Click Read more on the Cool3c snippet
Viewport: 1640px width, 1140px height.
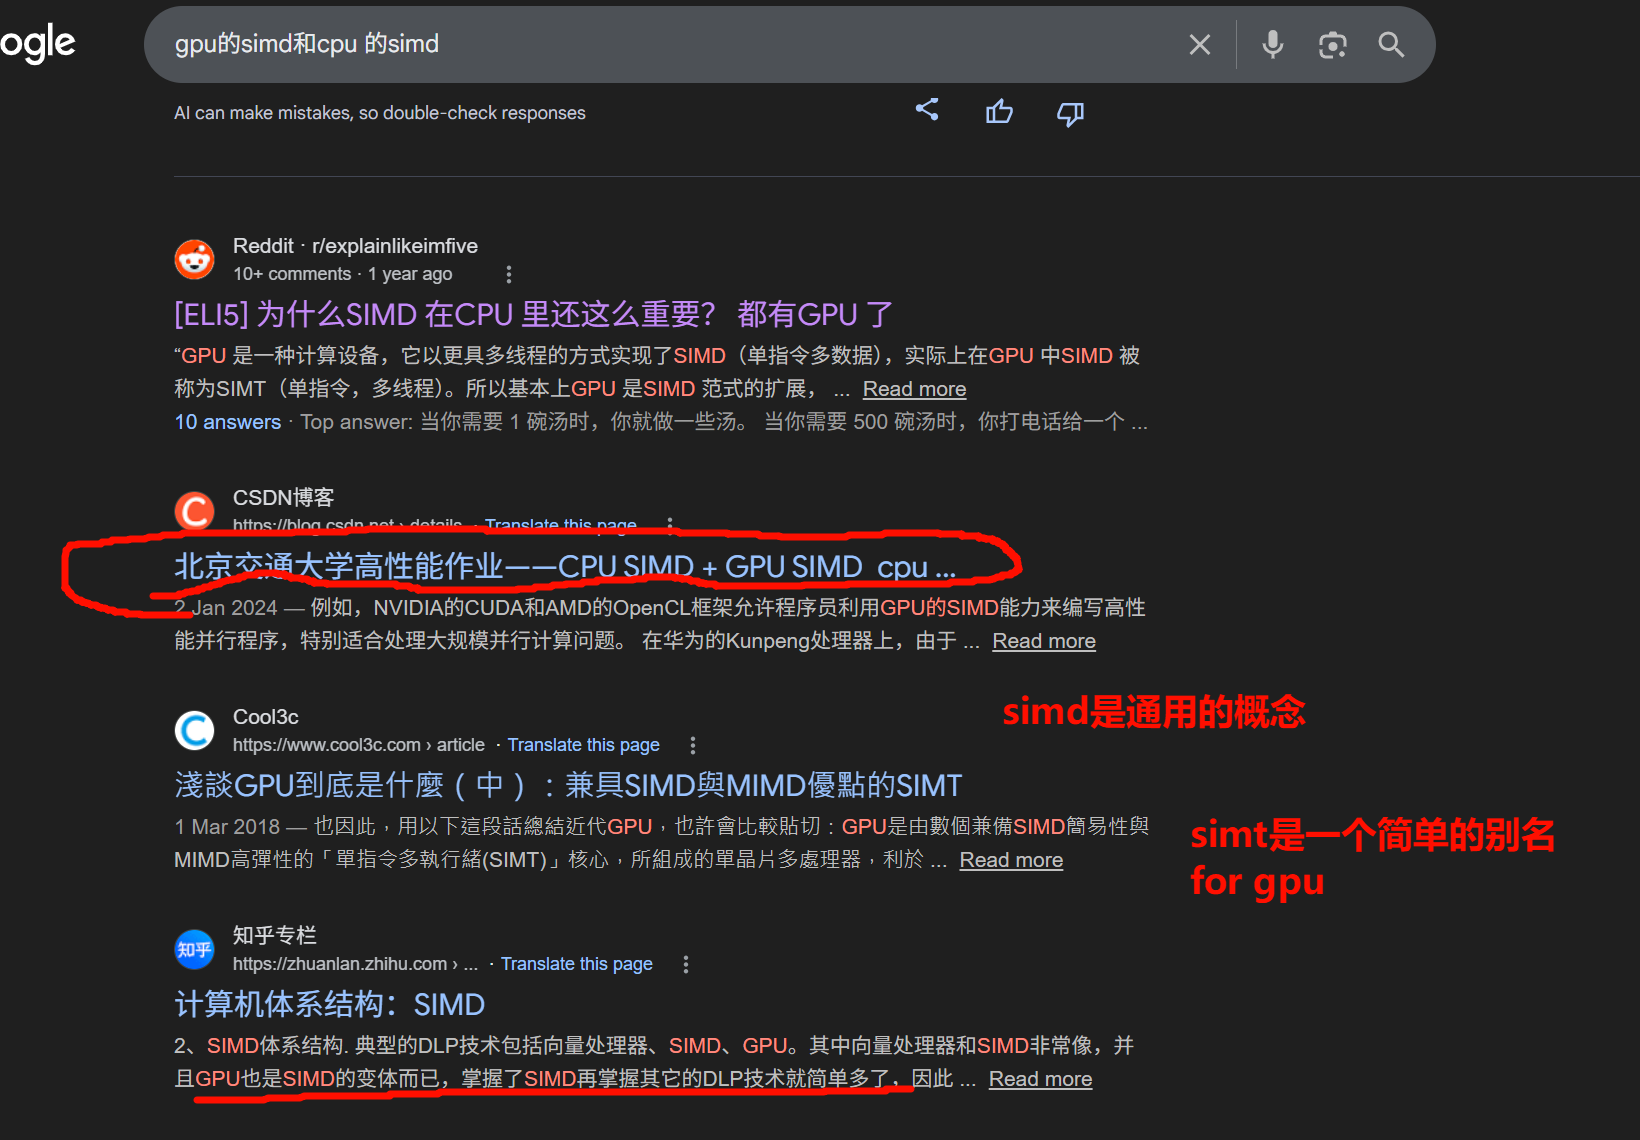[x=1011, y=860]
